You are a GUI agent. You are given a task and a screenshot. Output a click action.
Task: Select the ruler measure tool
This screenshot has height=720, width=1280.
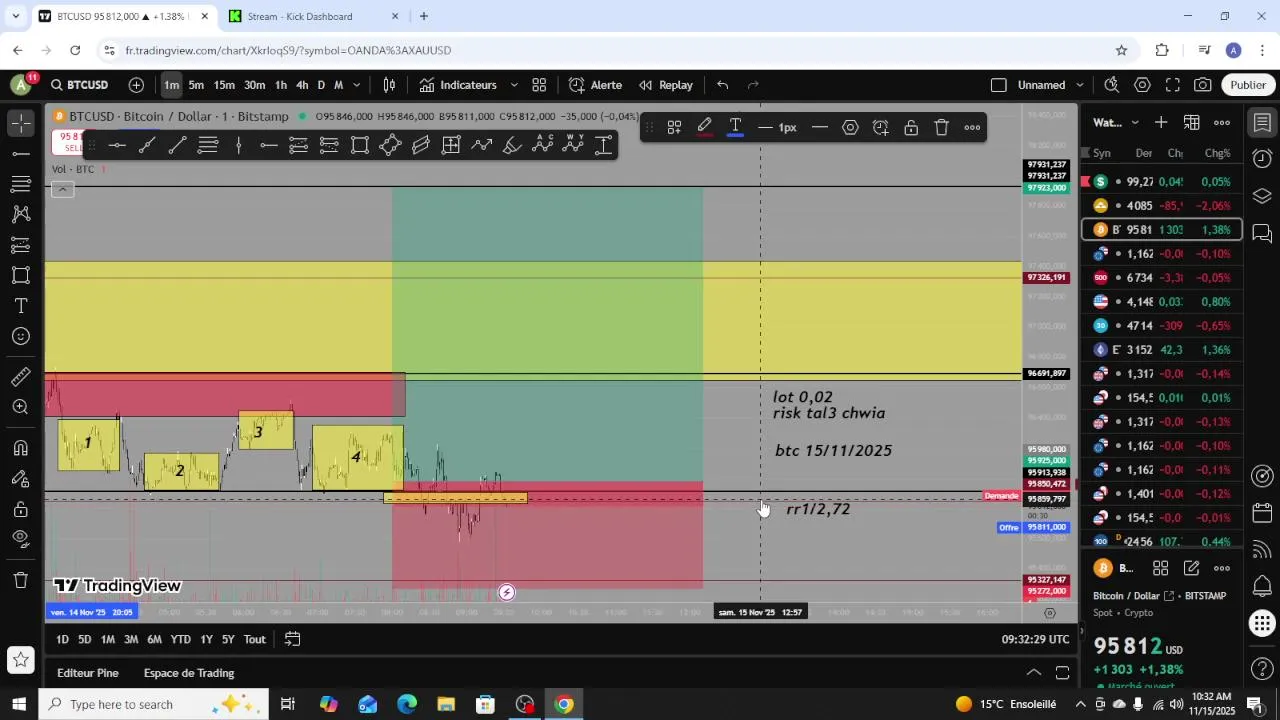(x=21, y=377)
